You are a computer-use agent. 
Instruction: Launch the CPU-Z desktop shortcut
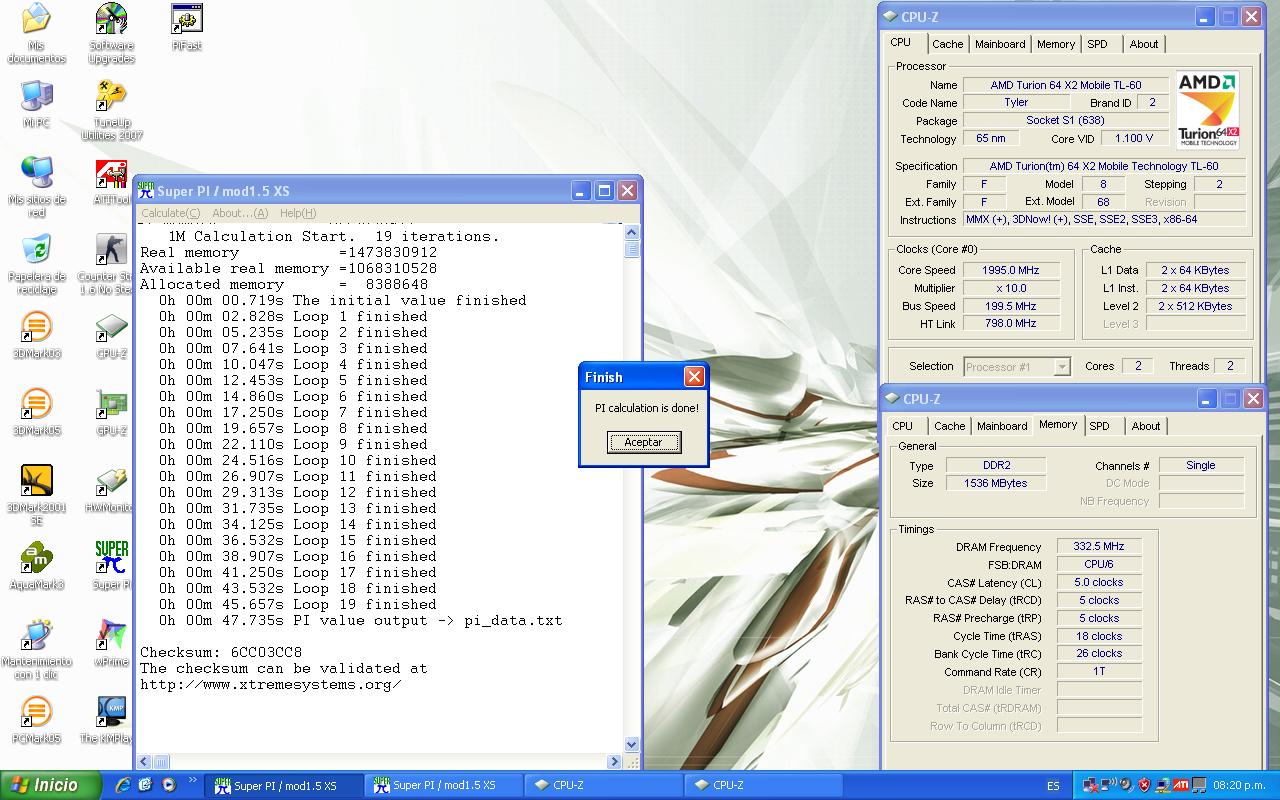(x=111, y=335)
